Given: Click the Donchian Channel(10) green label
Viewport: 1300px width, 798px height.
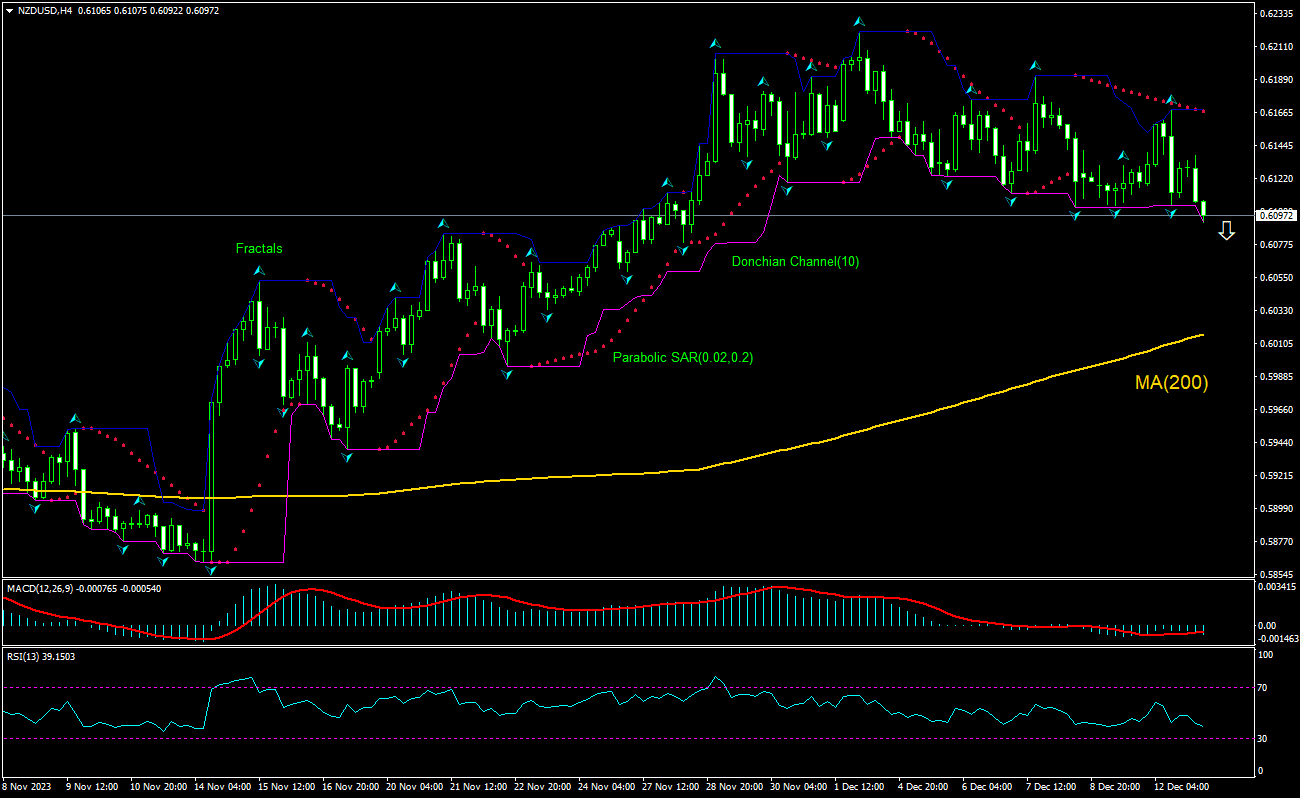Looking at the screenshot, I should pos(797,262).
